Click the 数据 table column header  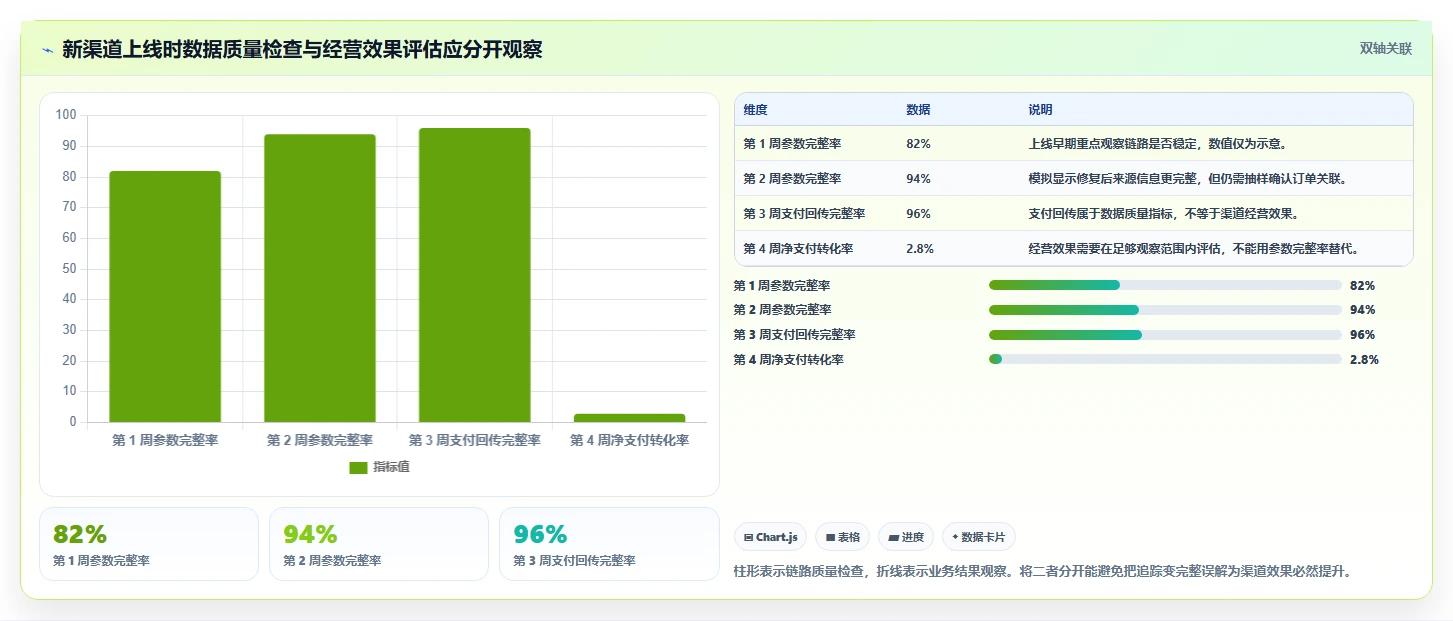point(918,110)
